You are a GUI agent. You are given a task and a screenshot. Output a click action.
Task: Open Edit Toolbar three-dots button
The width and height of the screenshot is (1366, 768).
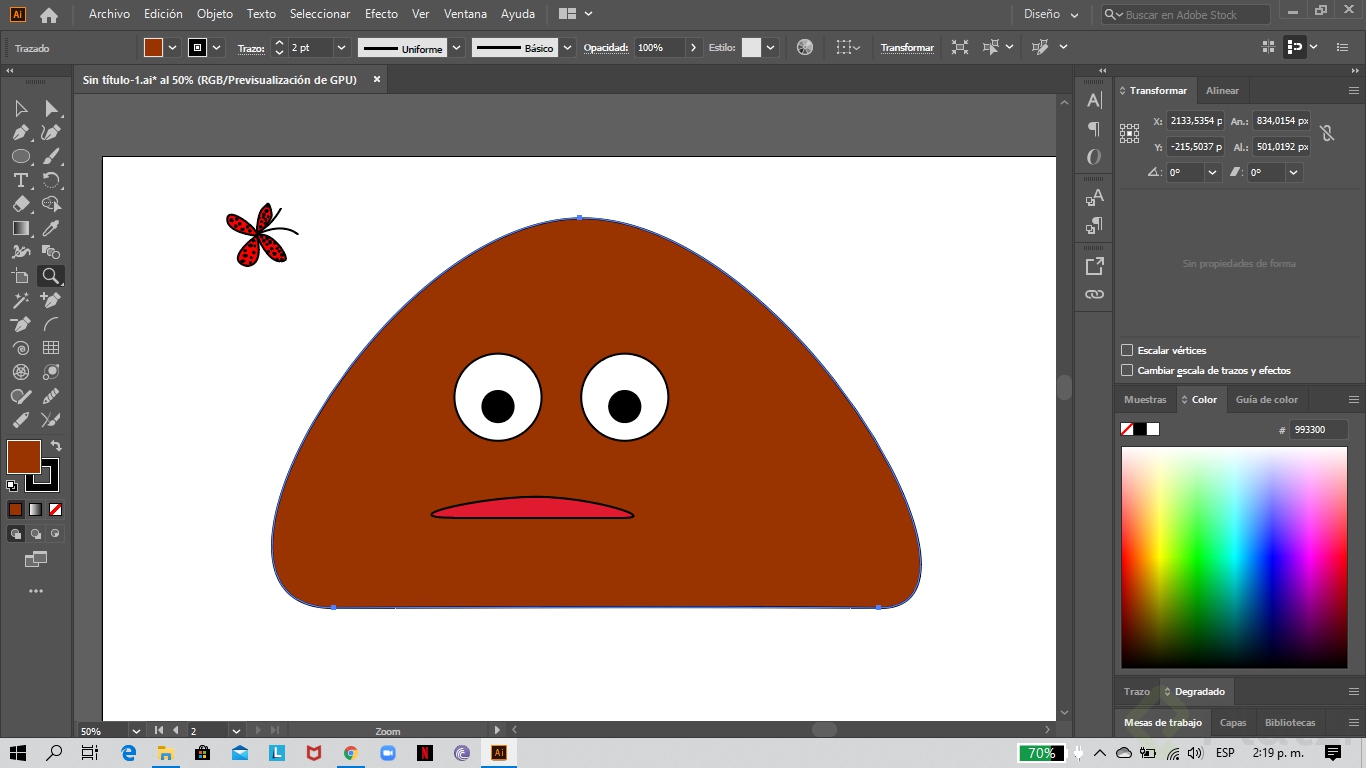(36, 591)
